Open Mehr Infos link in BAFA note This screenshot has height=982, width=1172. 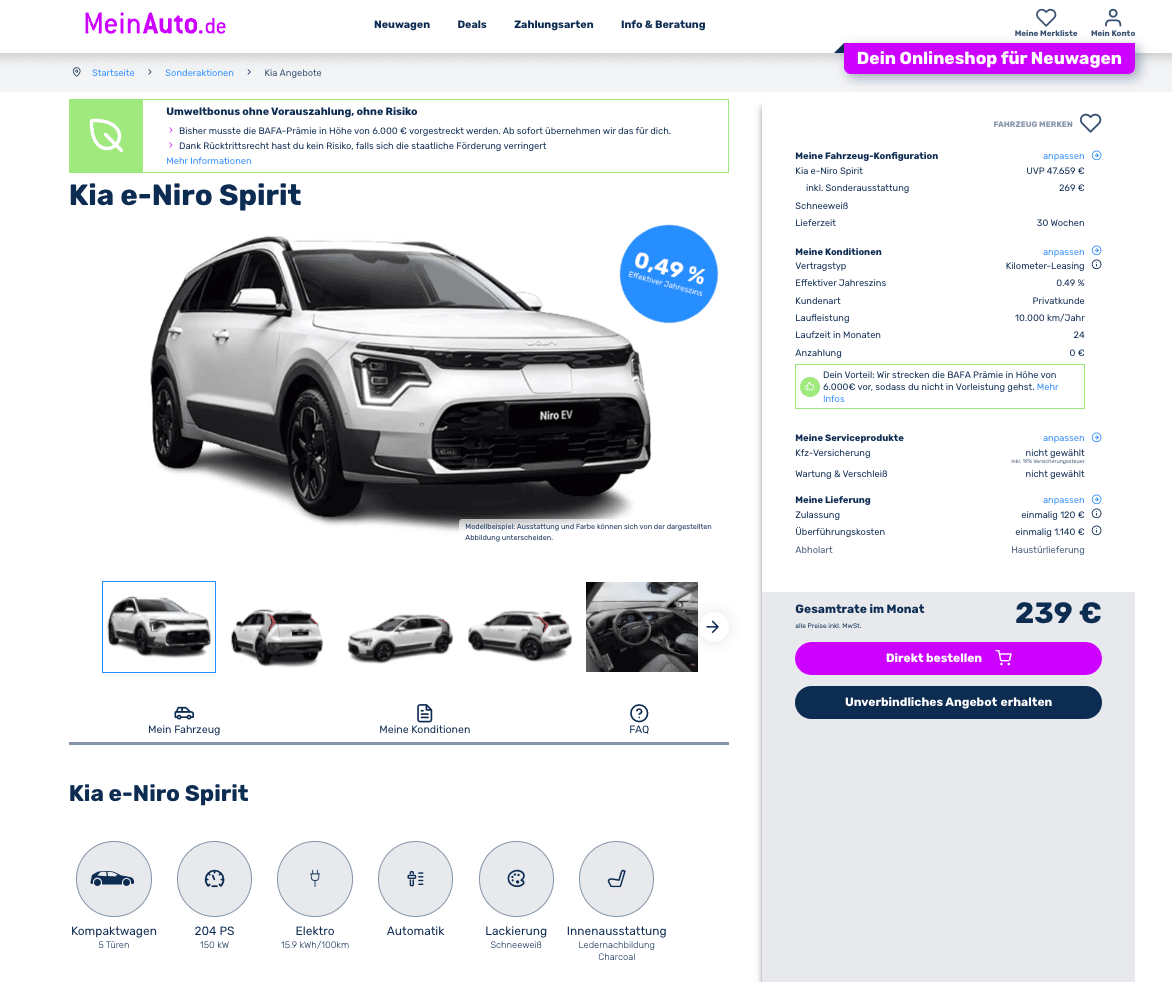[x=1047, y=387]
